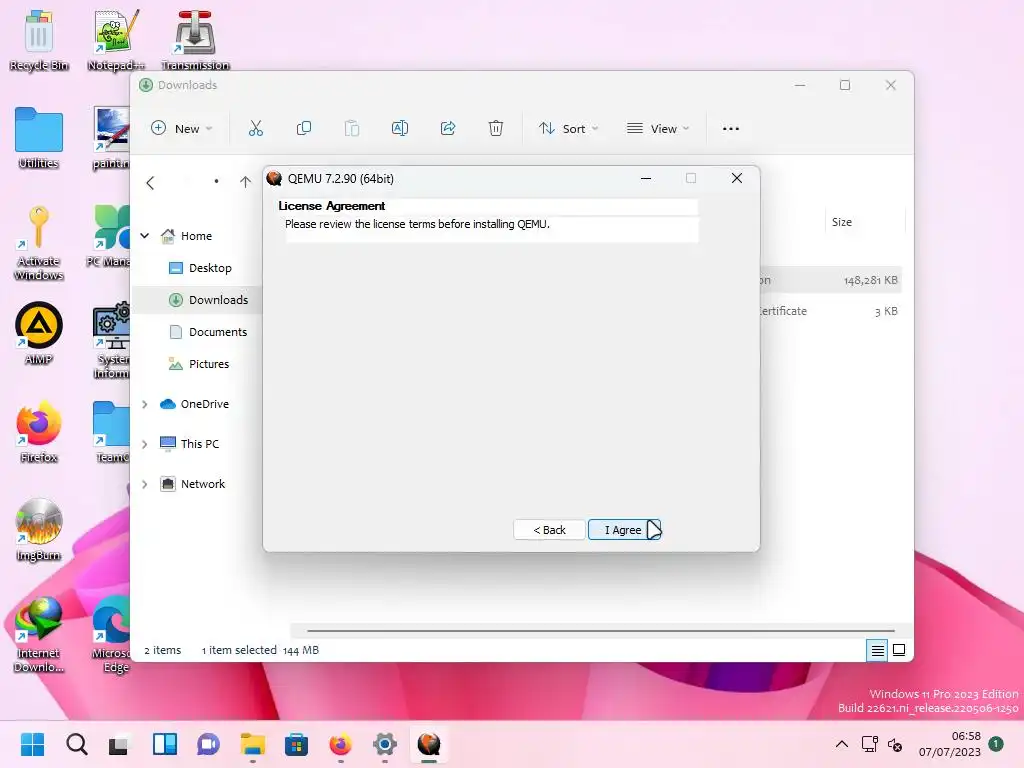
Task: Click the Delete trash icon
Action: [496, 129]
